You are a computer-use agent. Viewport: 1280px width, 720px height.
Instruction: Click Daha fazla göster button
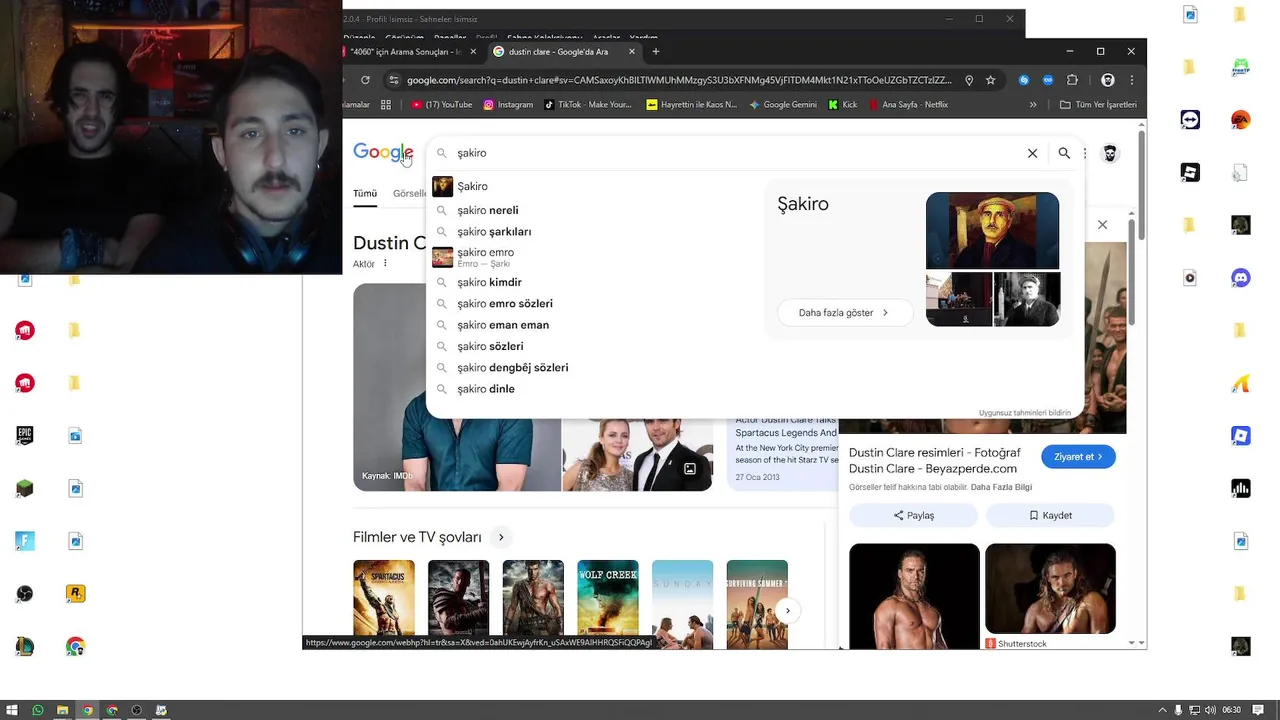tap(845, 312)
